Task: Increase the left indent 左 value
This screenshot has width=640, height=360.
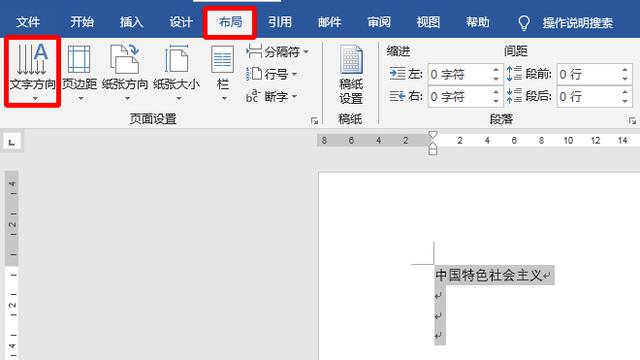Action: pos(496,70)
